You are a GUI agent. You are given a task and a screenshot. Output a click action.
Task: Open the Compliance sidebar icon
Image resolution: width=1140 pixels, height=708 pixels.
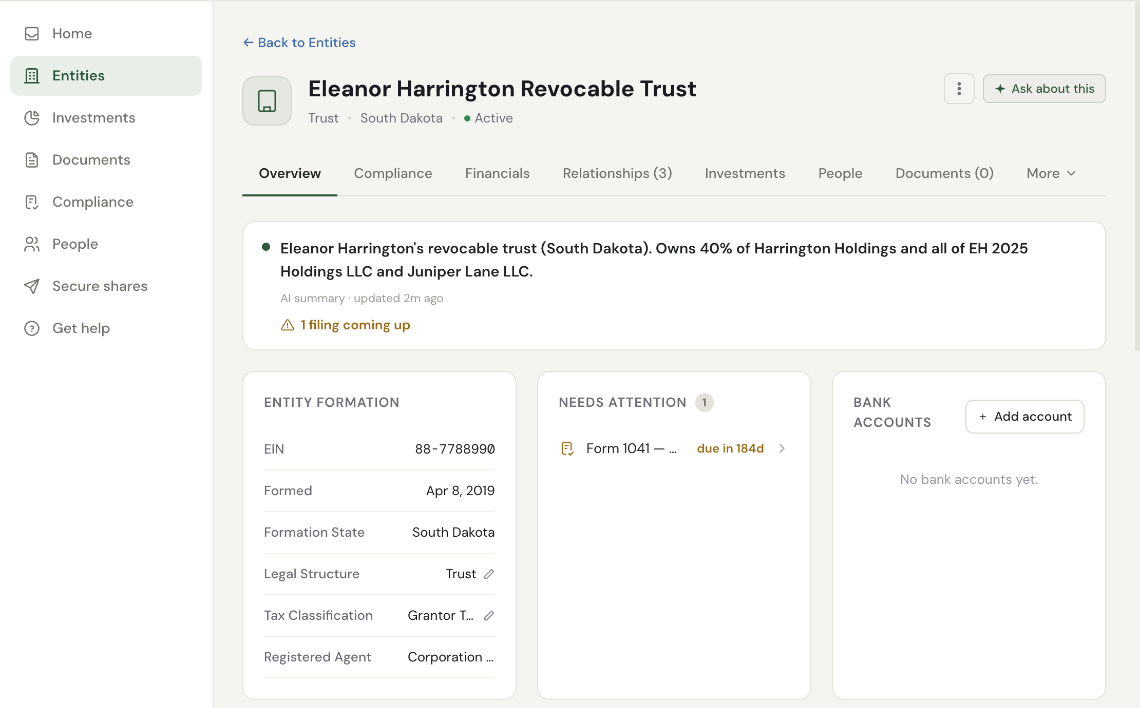[32, 202]
